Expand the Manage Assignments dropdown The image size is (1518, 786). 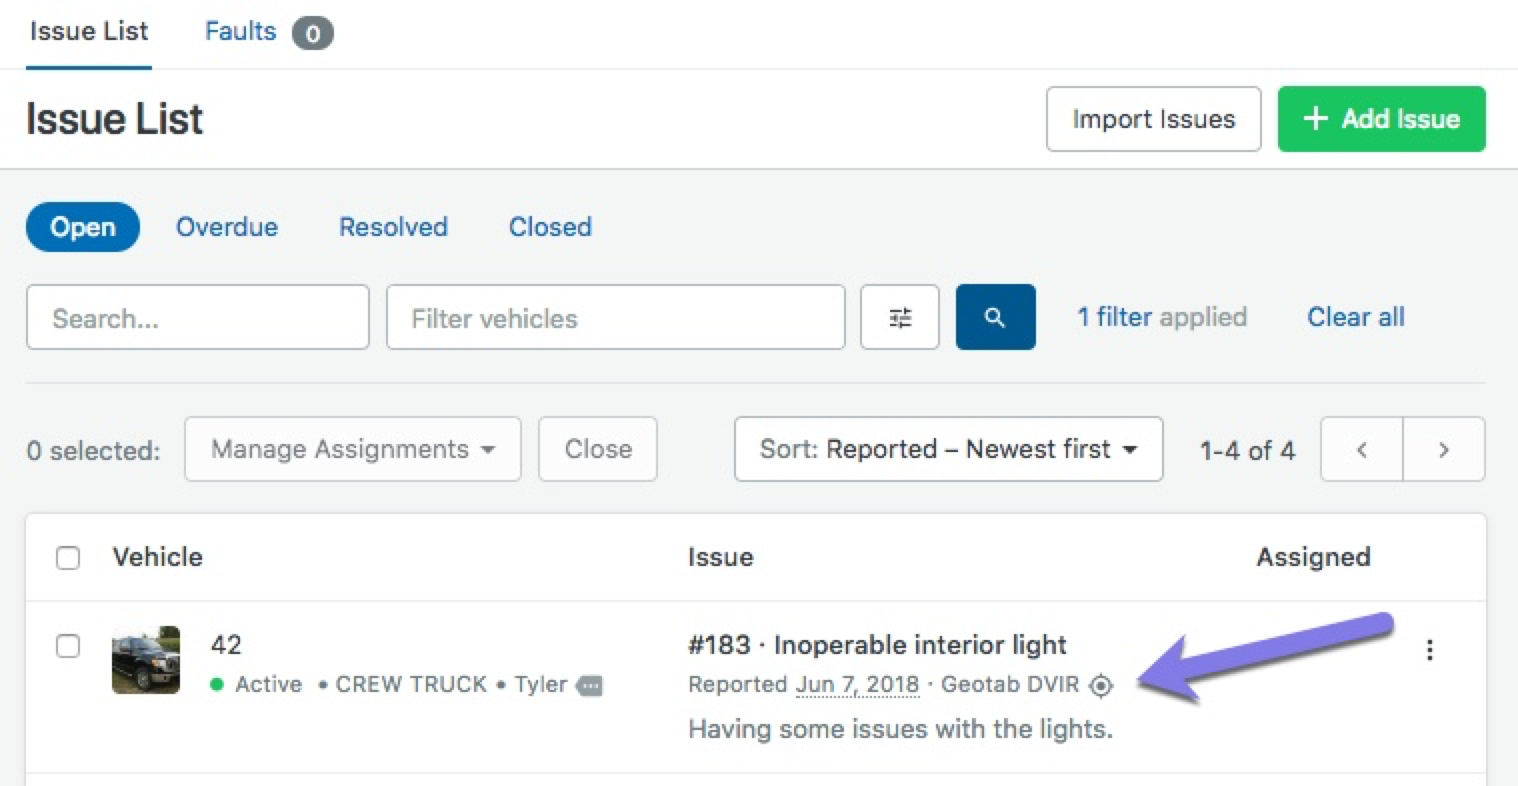pos(352,450)
